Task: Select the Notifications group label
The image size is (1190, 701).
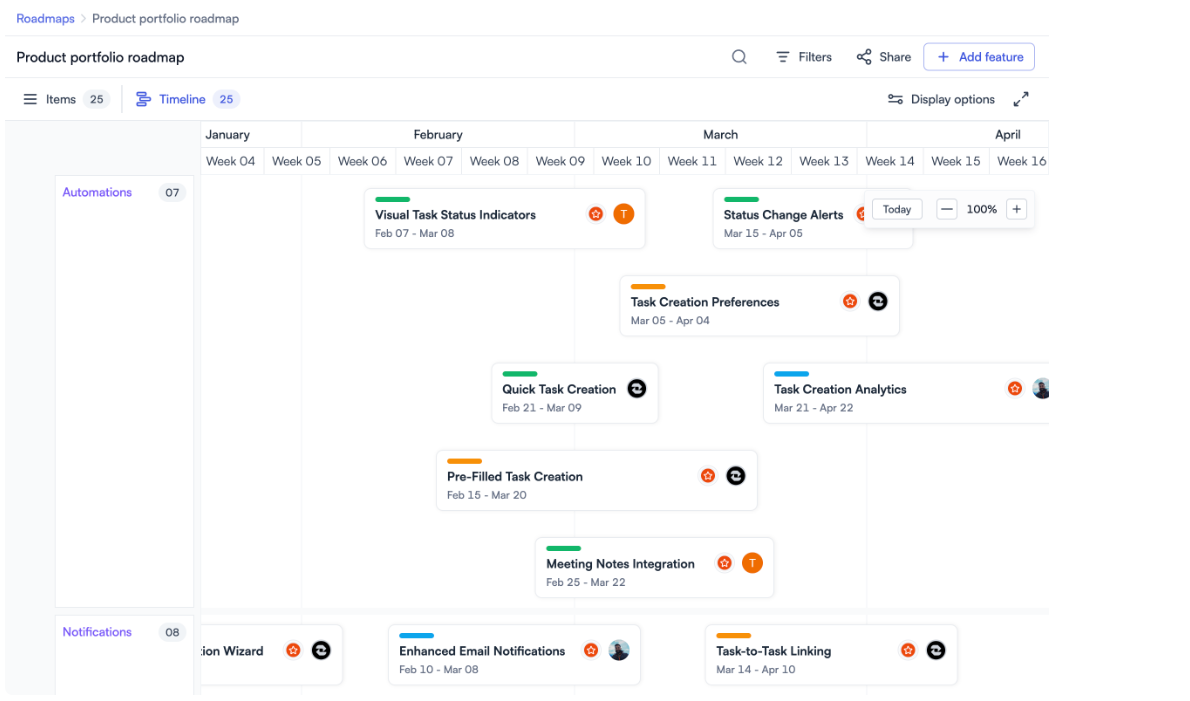Action: [x=97, y=632]
